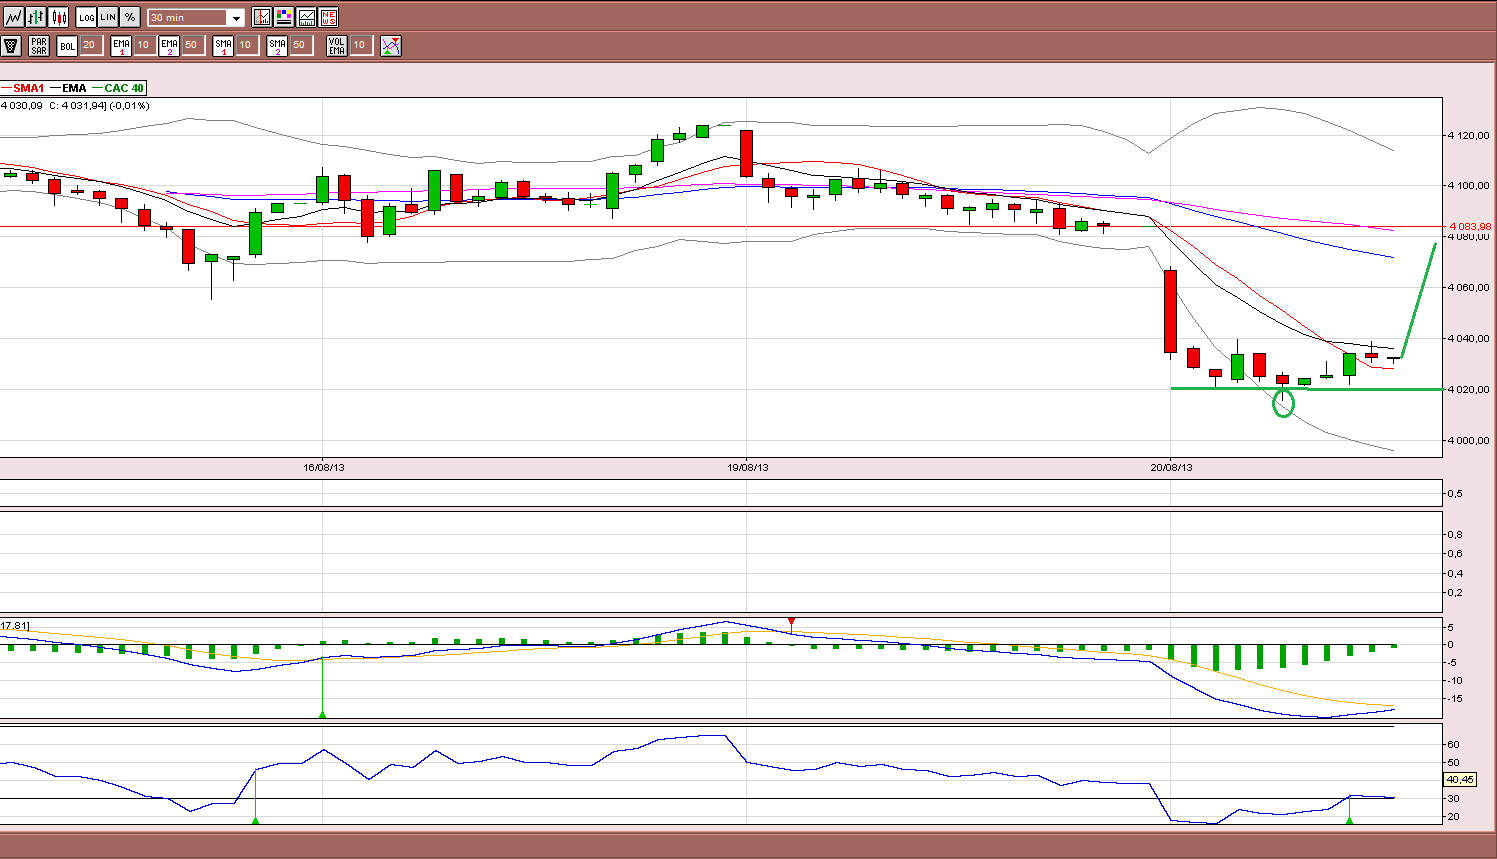This screenshot has height=859, width=1497.
Task: Click the 40,45 RSI value label
Action: coord(1460,780)
